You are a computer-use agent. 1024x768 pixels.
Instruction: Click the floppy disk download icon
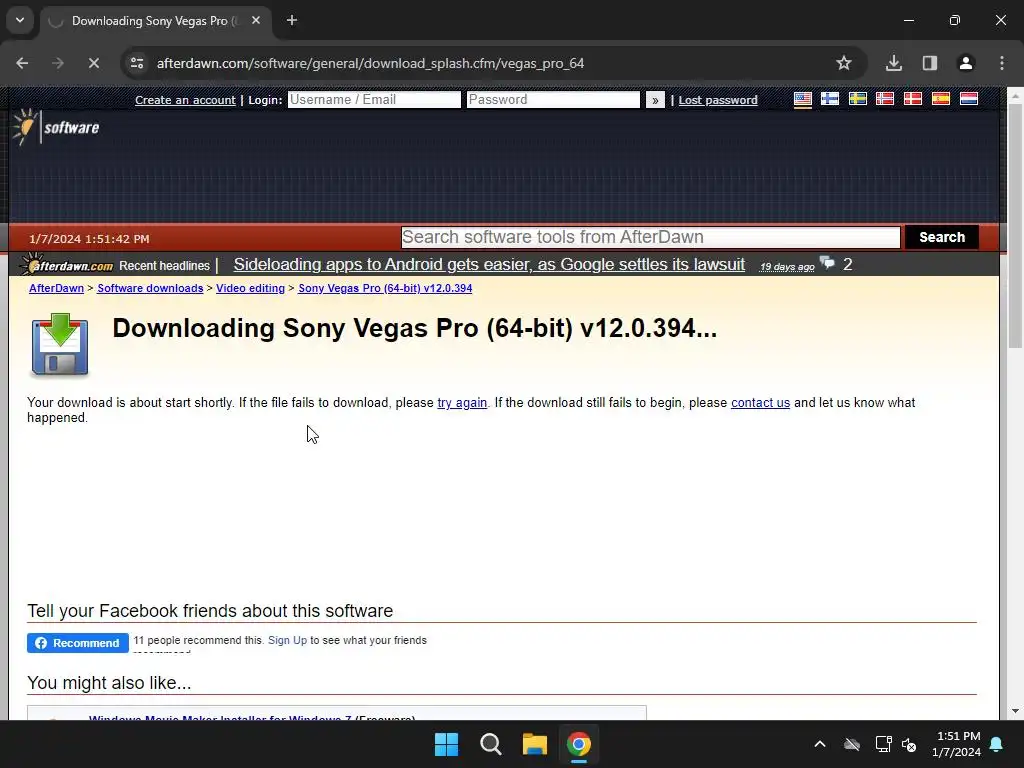click(x=59, y=344)
